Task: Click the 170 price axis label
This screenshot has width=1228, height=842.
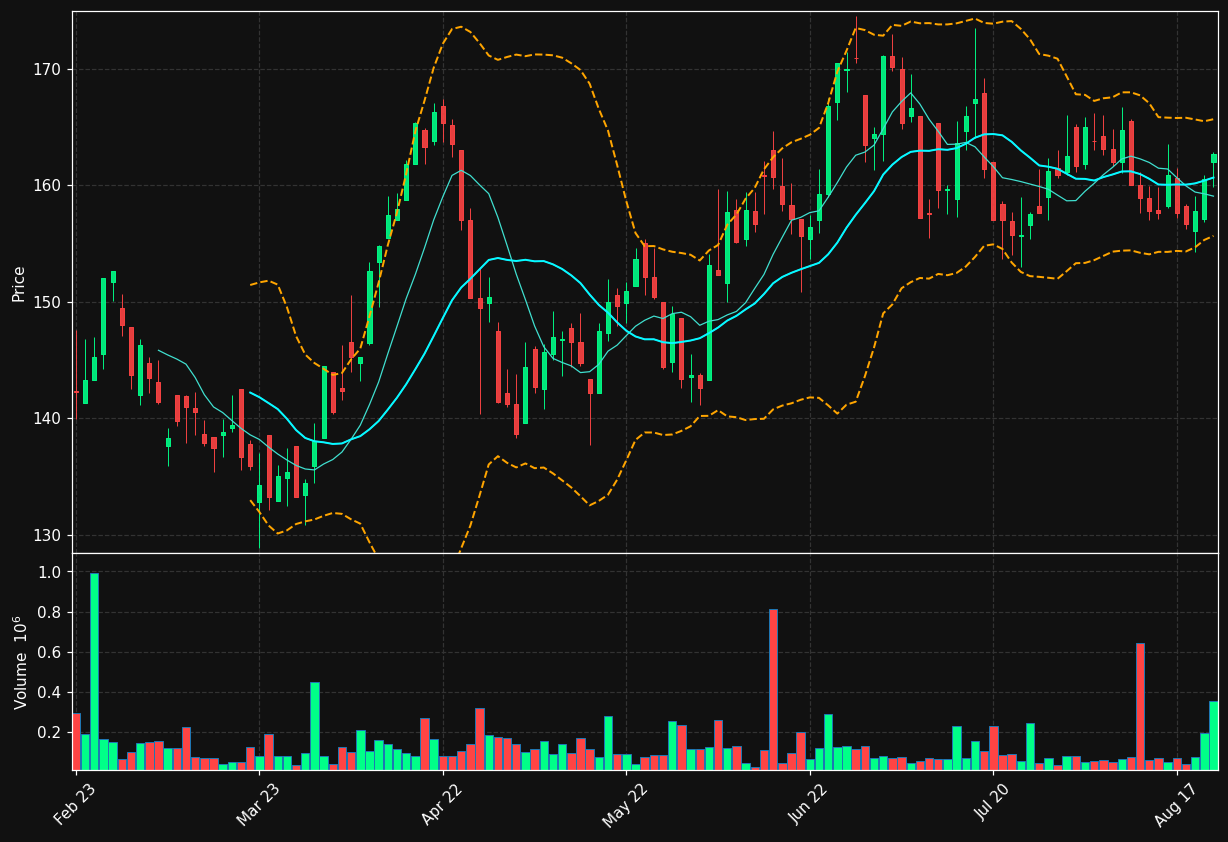Action: (x=48, y=70)
